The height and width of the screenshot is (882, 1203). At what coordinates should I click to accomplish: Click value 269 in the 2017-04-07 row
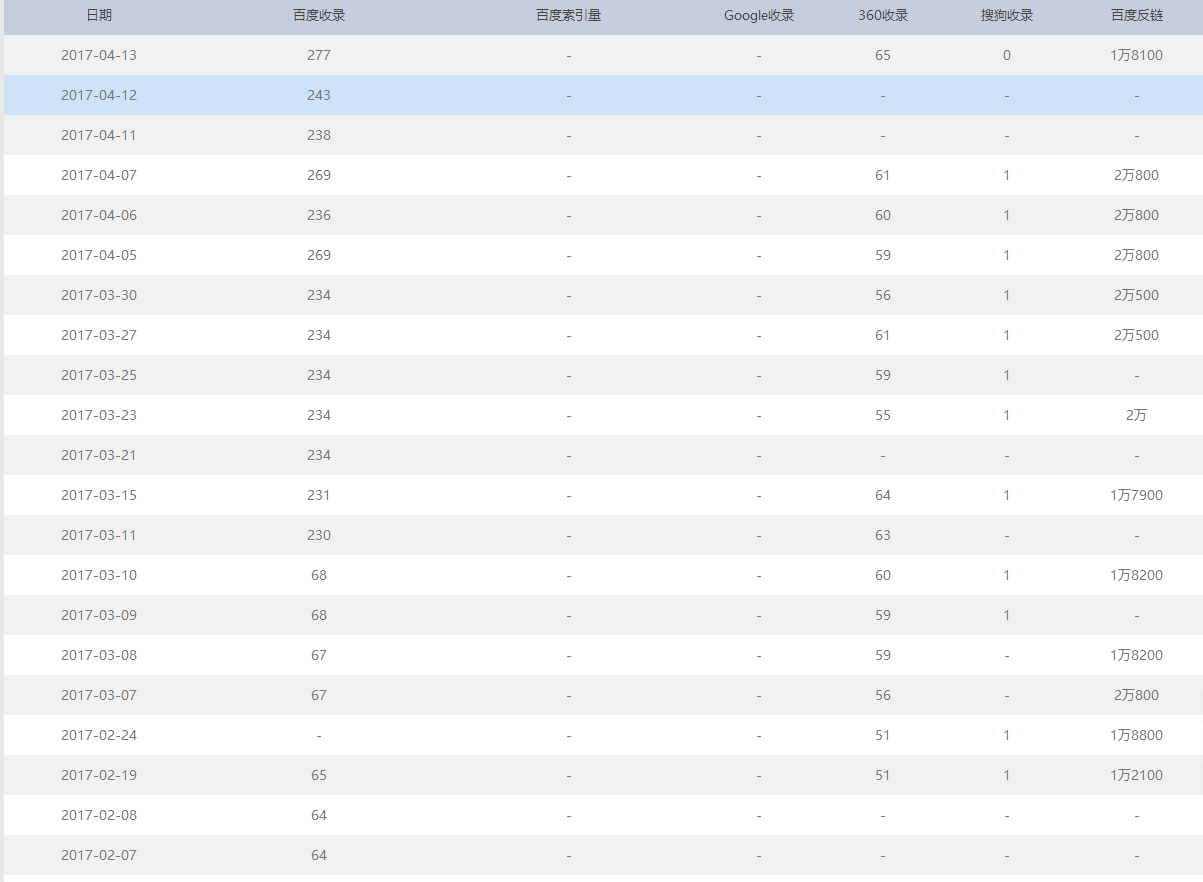point(319,175)
